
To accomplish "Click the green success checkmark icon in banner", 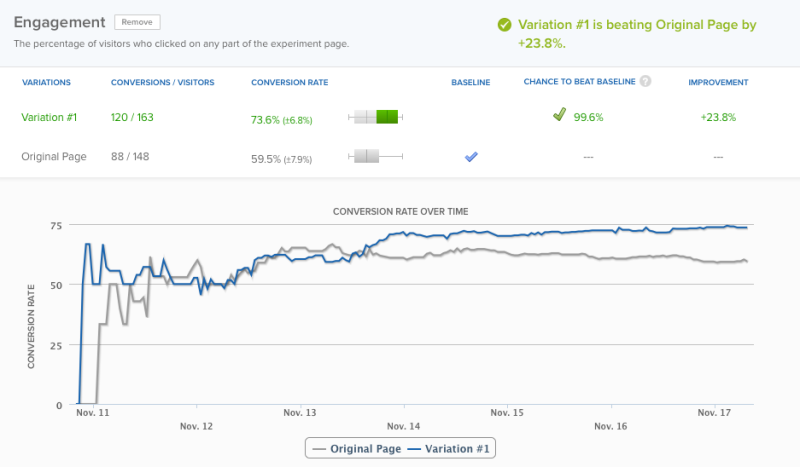I will click(505, 24).
